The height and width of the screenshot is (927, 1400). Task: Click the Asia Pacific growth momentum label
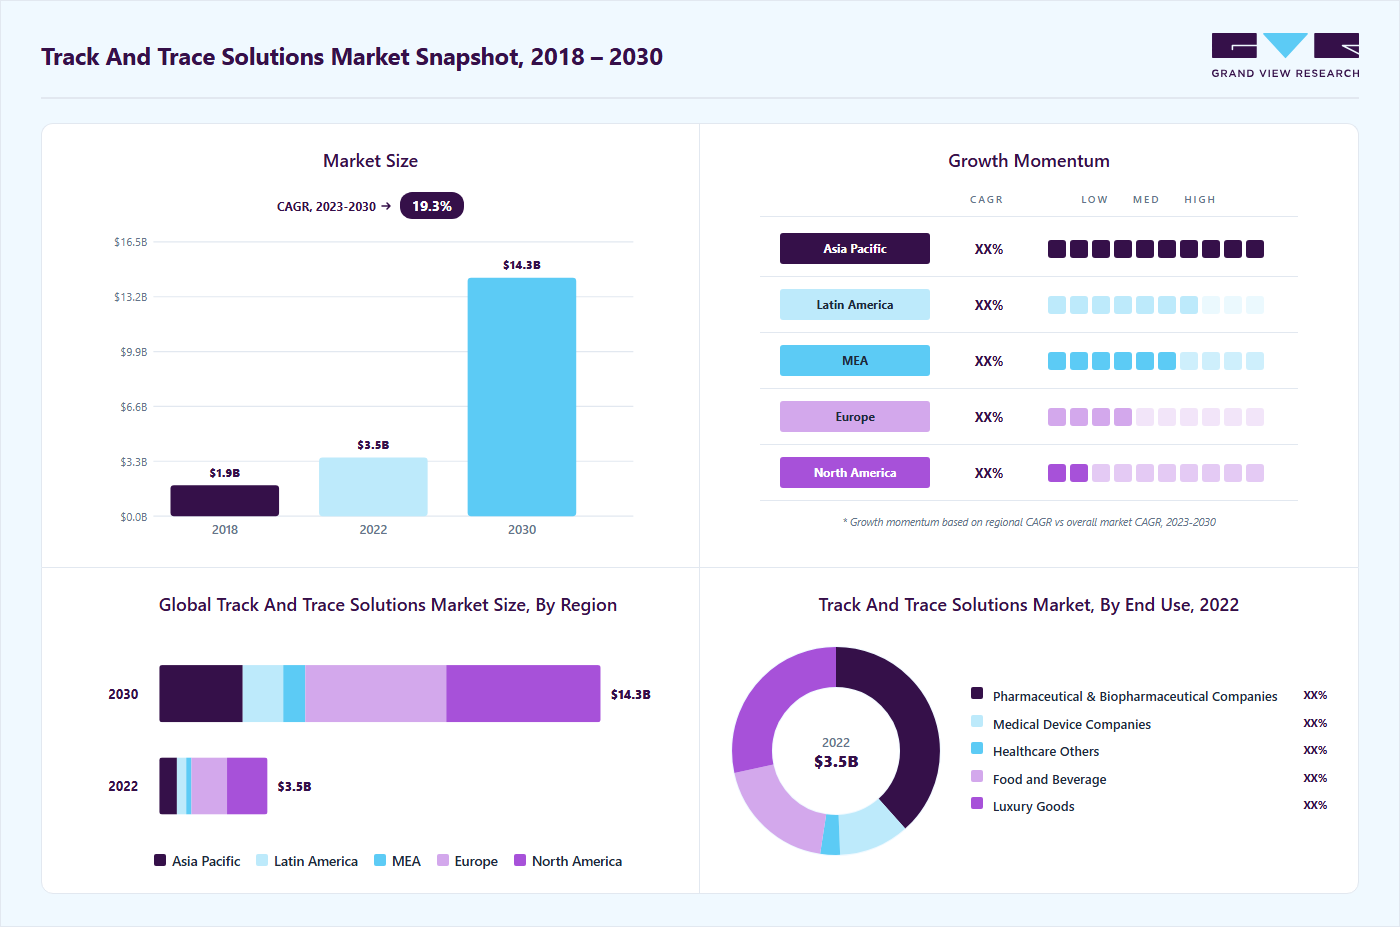point(855,249)
